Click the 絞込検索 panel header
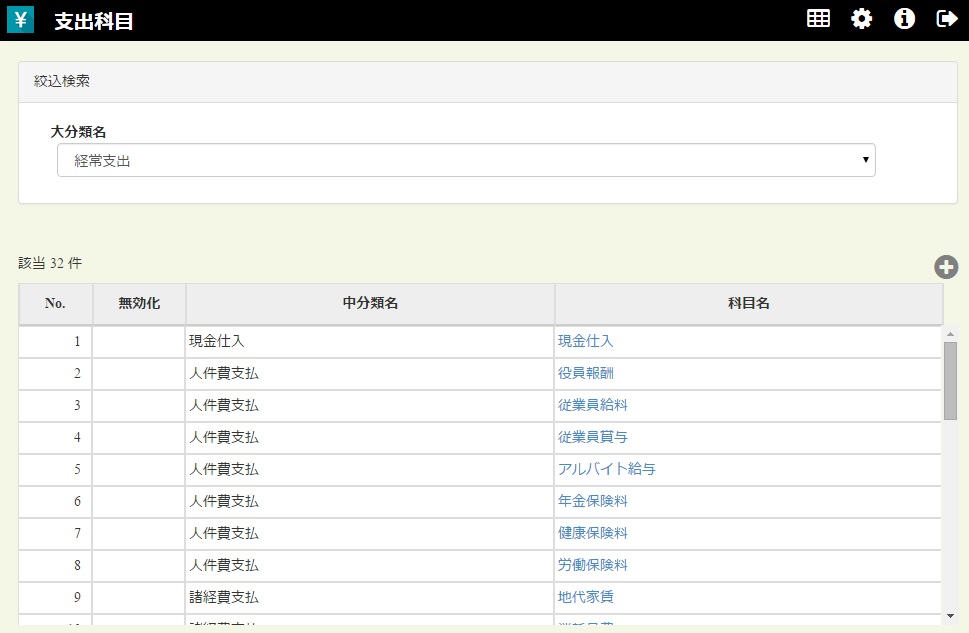 [x=488, y=82]
